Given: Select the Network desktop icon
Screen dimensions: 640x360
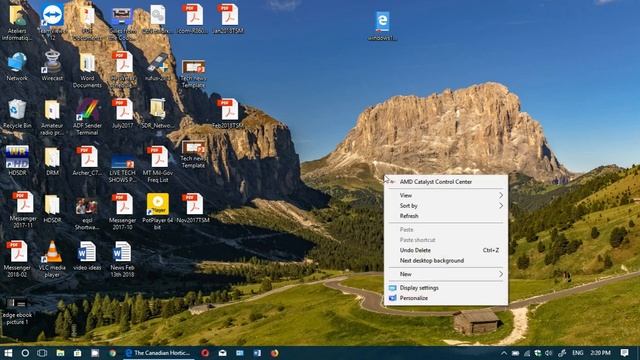Looking at the screenshot, I should 17,67.
